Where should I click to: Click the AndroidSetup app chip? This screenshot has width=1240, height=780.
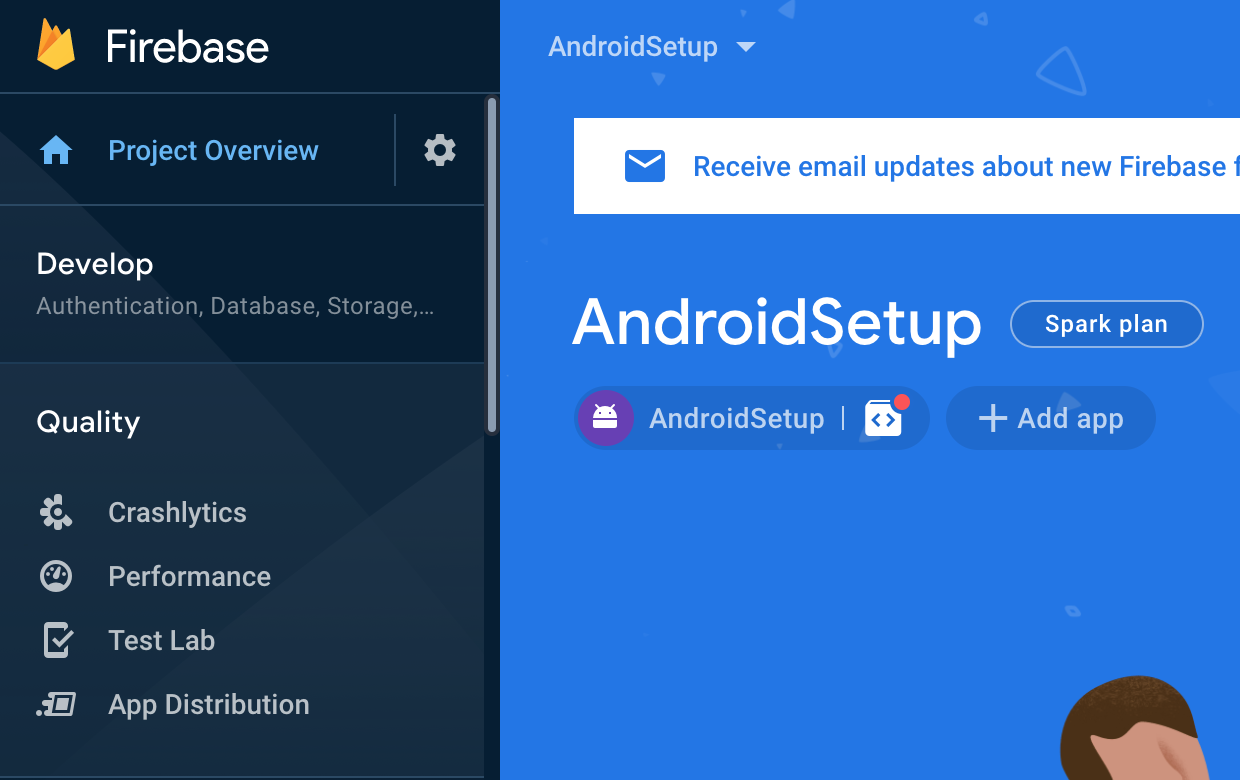click(x=737, y=418)
